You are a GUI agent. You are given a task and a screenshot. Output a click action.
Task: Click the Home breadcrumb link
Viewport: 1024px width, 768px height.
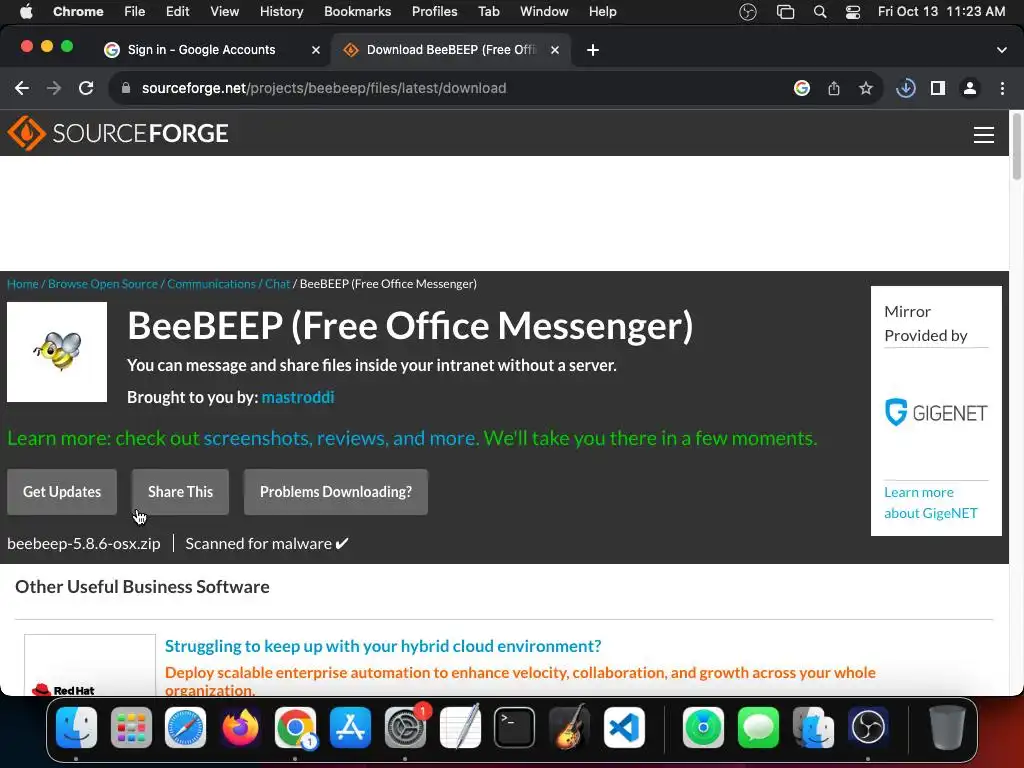[23, 284]
